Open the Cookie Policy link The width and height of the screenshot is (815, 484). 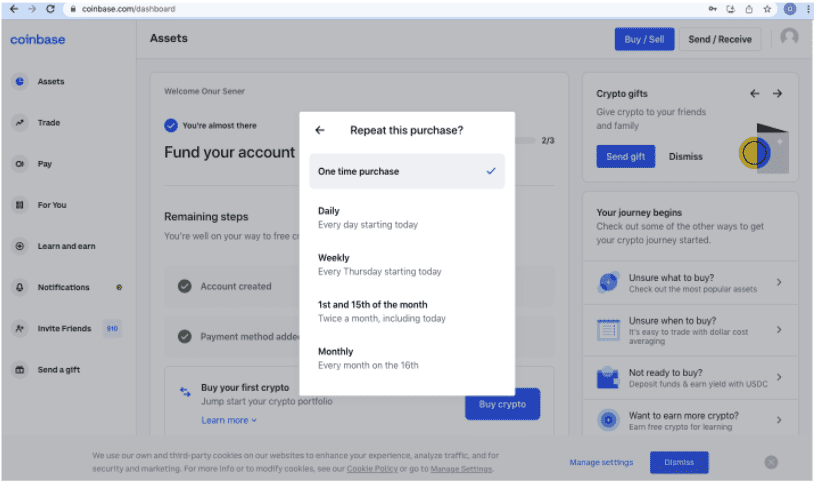(x=372, y=469)
